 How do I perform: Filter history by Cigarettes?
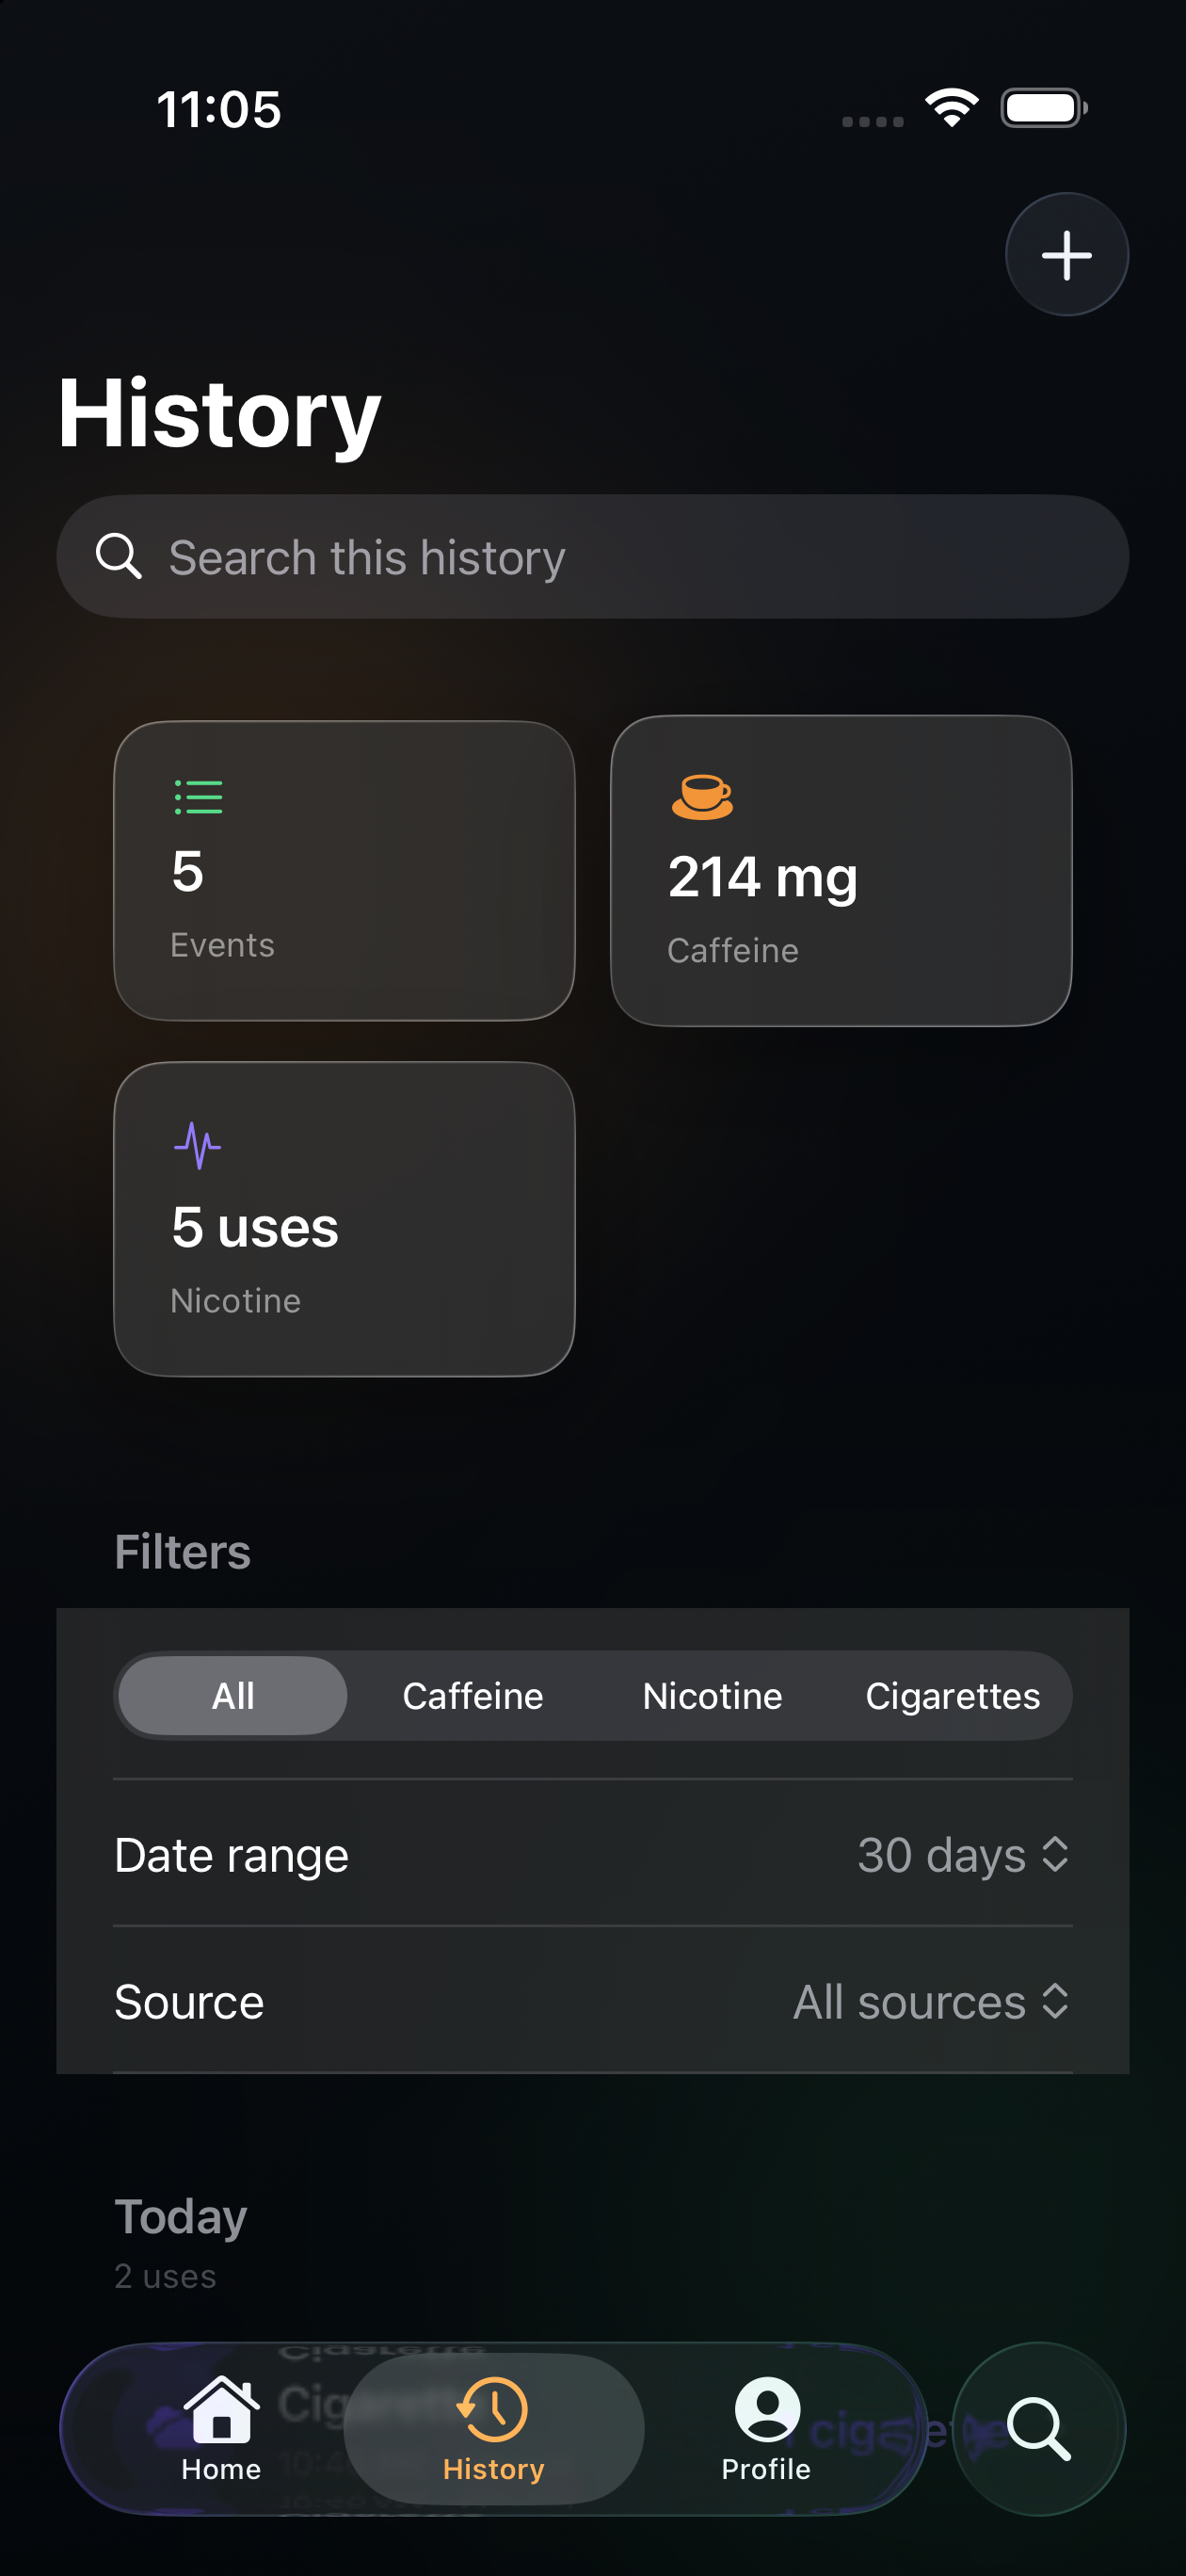click(x=952, y=1696)
